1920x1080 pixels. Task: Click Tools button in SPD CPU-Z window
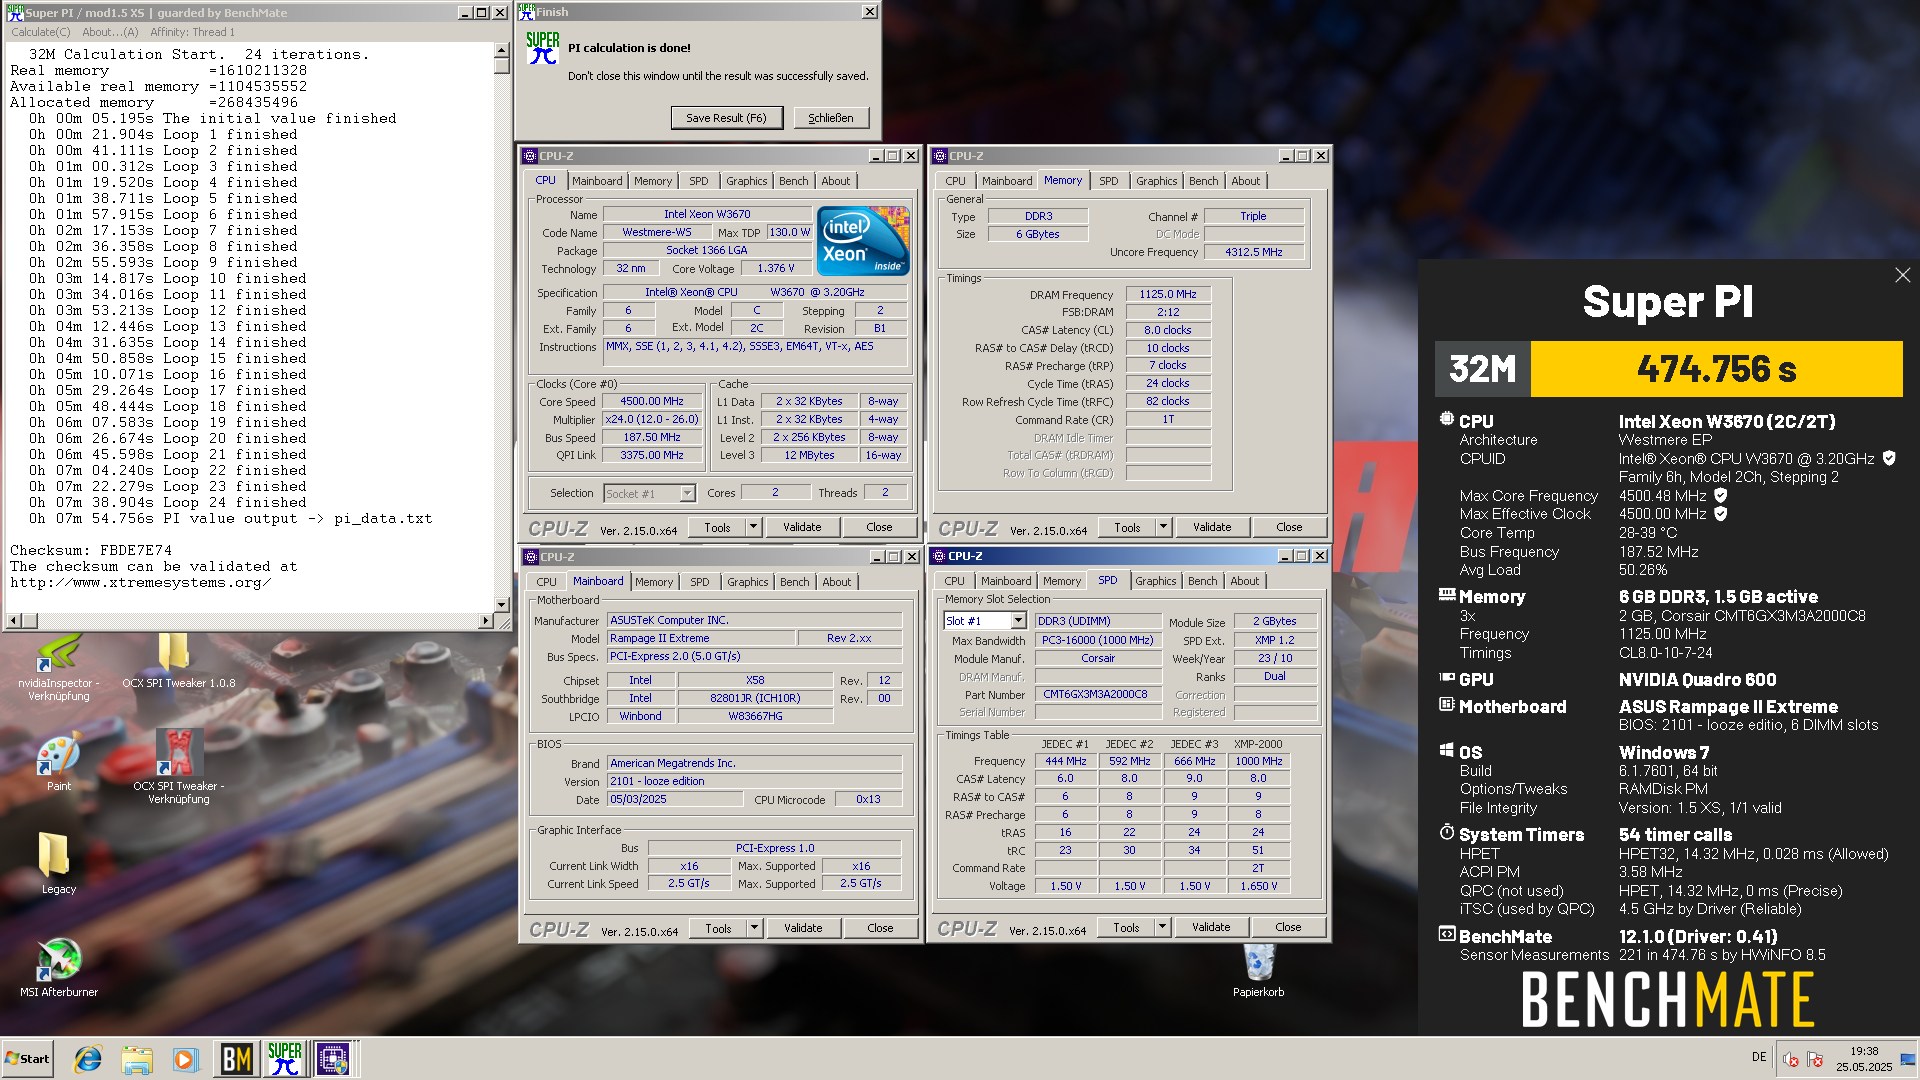coord(1126,927)
